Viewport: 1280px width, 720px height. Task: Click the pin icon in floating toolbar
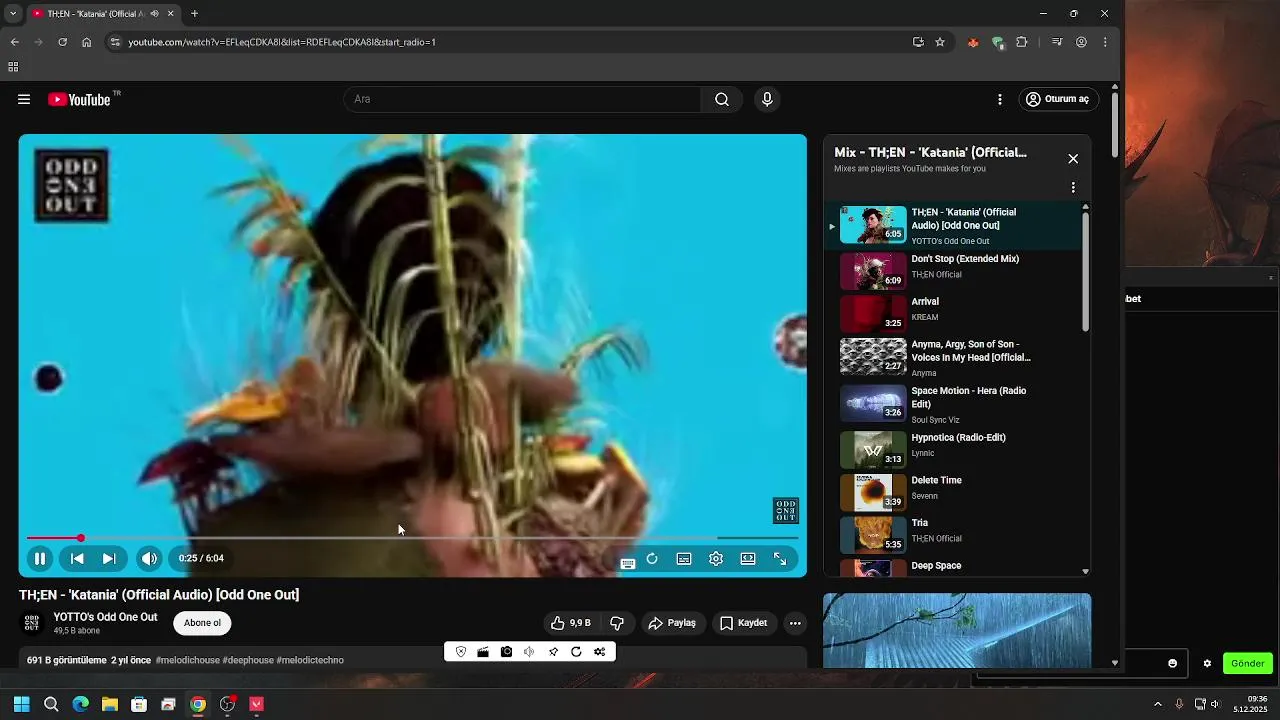pos(553,652)
